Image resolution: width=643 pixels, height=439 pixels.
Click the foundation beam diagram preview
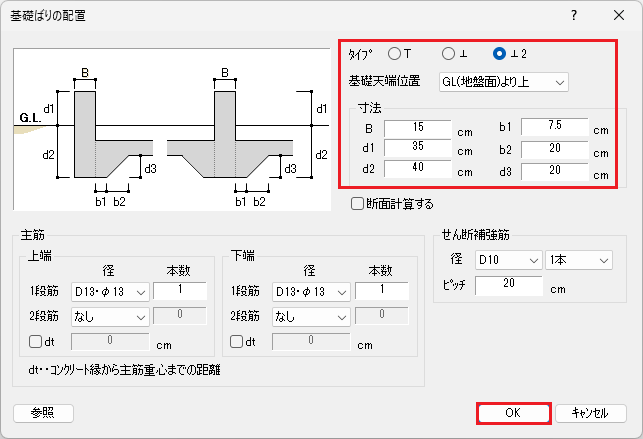(173, 128)
